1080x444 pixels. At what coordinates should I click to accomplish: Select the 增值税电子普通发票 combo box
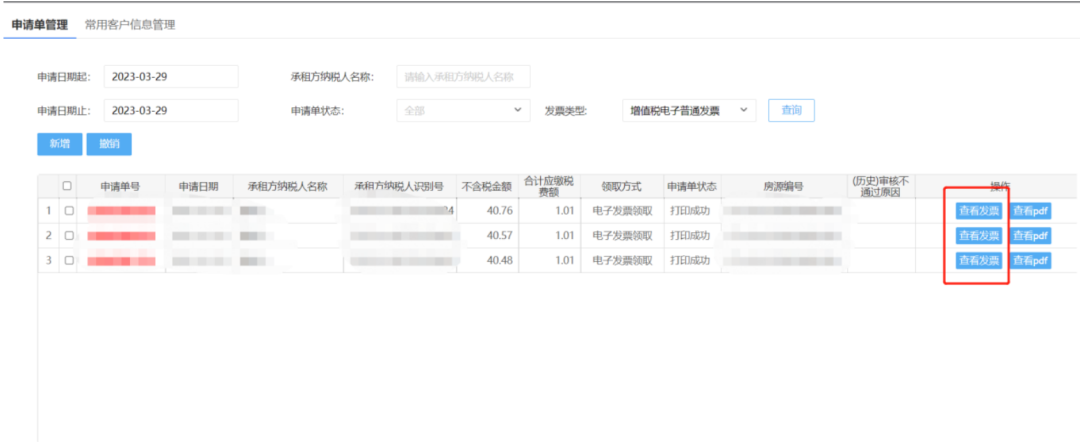(x=689, y=110)
